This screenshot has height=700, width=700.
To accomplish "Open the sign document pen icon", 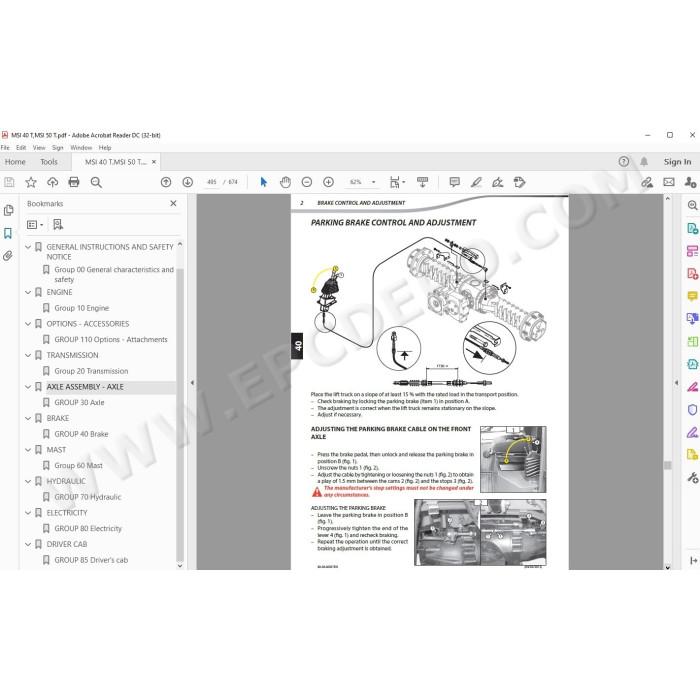I will click(x=498, y=182).
